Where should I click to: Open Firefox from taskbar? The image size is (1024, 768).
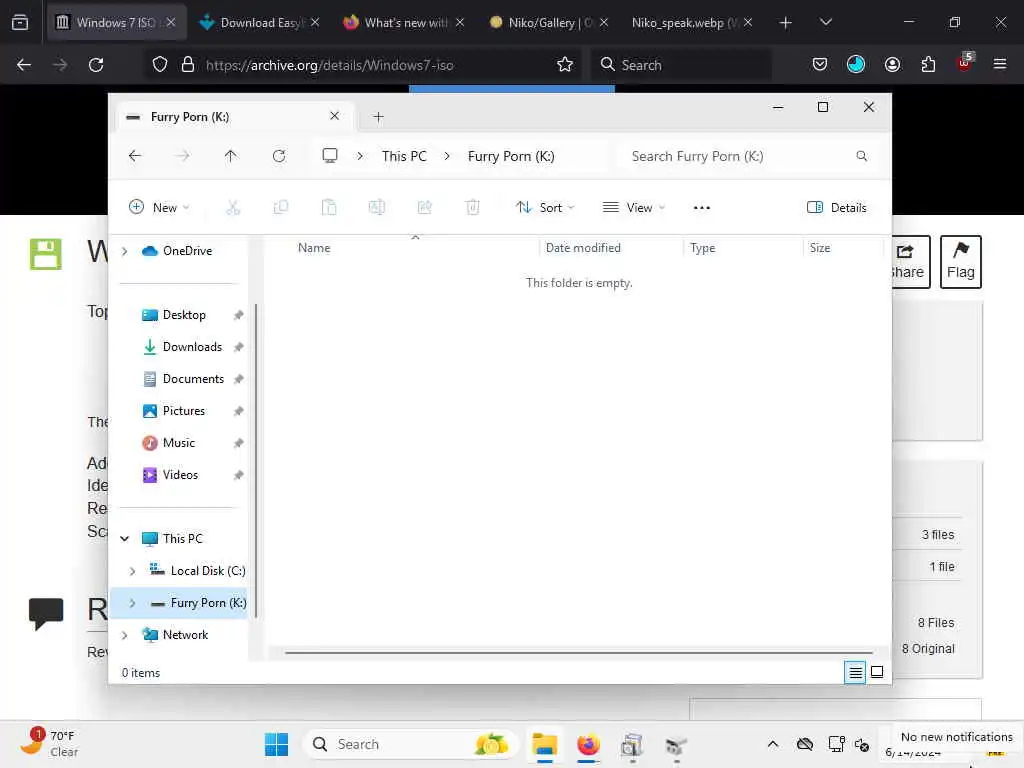588,744
